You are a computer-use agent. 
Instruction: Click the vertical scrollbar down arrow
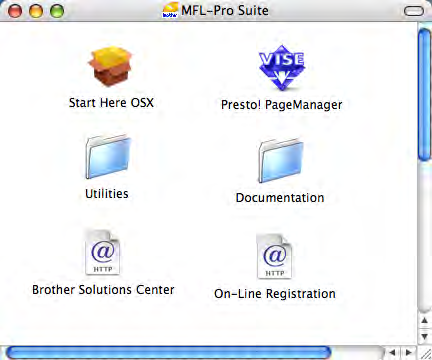coord(424,336)
